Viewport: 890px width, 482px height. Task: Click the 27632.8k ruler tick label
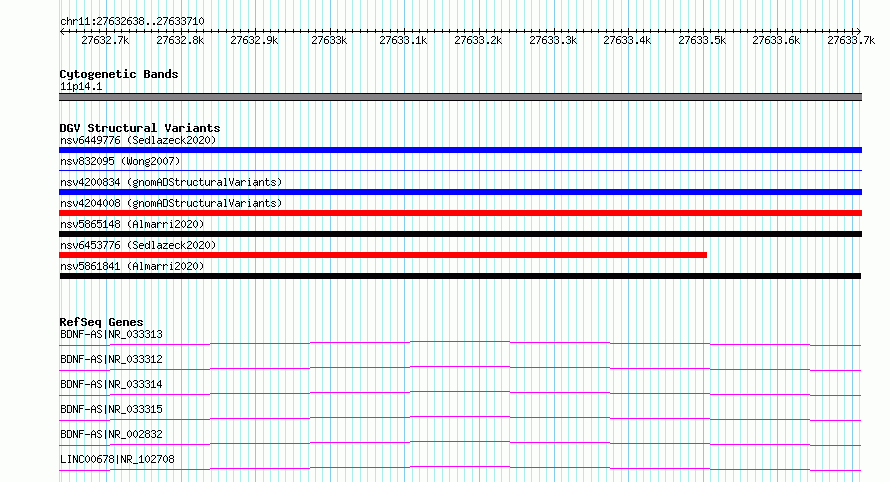[x=180, y=40]
